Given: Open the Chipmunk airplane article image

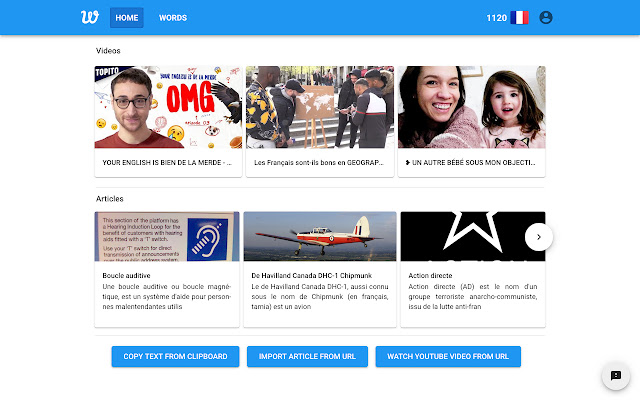Looking at the screenshot, I should 320,236.
